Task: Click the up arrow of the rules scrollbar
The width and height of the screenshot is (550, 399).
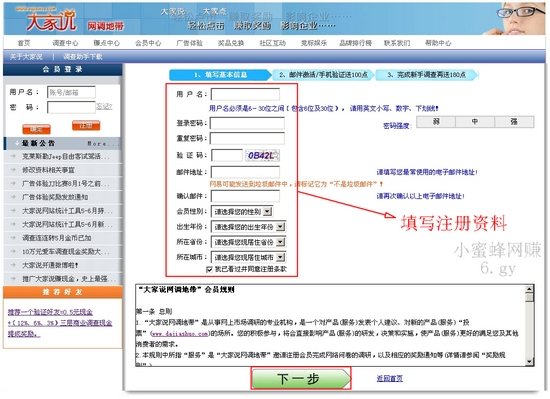Action: [529, 289]
